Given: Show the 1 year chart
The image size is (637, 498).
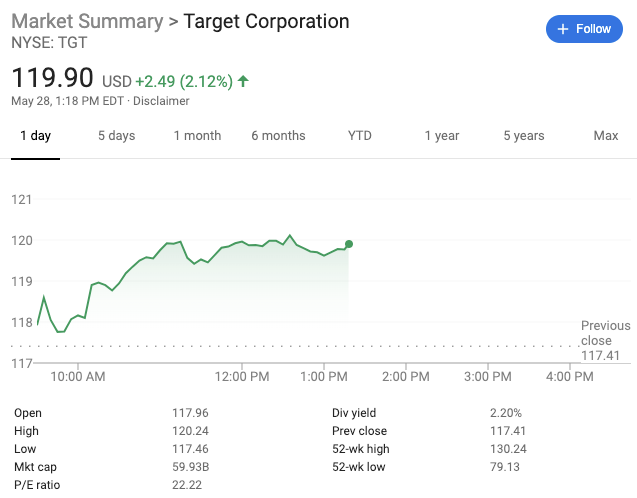Looking at the screenshot, I should pyautogui.click(x=441, y=136).
